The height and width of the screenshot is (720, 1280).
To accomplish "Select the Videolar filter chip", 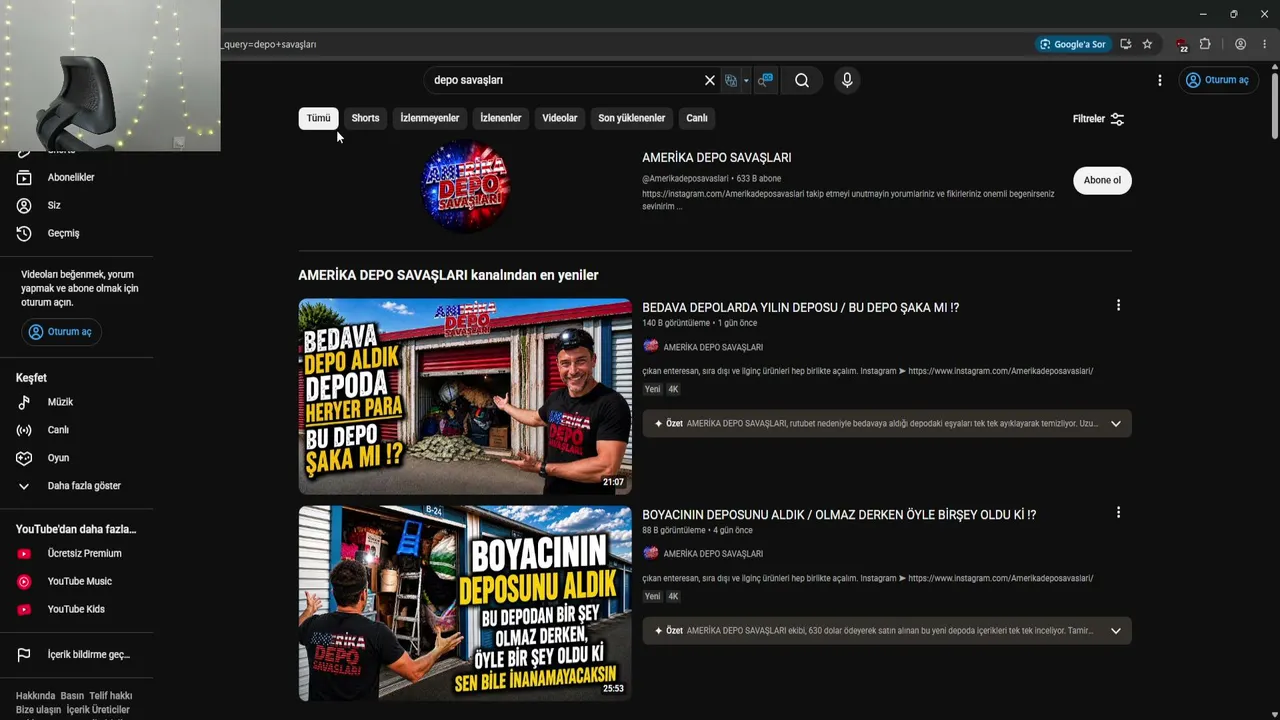I will 560,118.
